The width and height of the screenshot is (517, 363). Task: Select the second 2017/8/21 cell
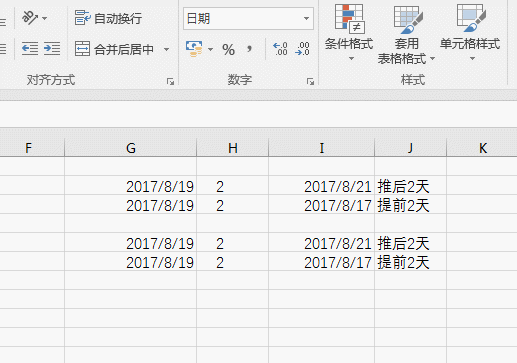tap(322, 243)
